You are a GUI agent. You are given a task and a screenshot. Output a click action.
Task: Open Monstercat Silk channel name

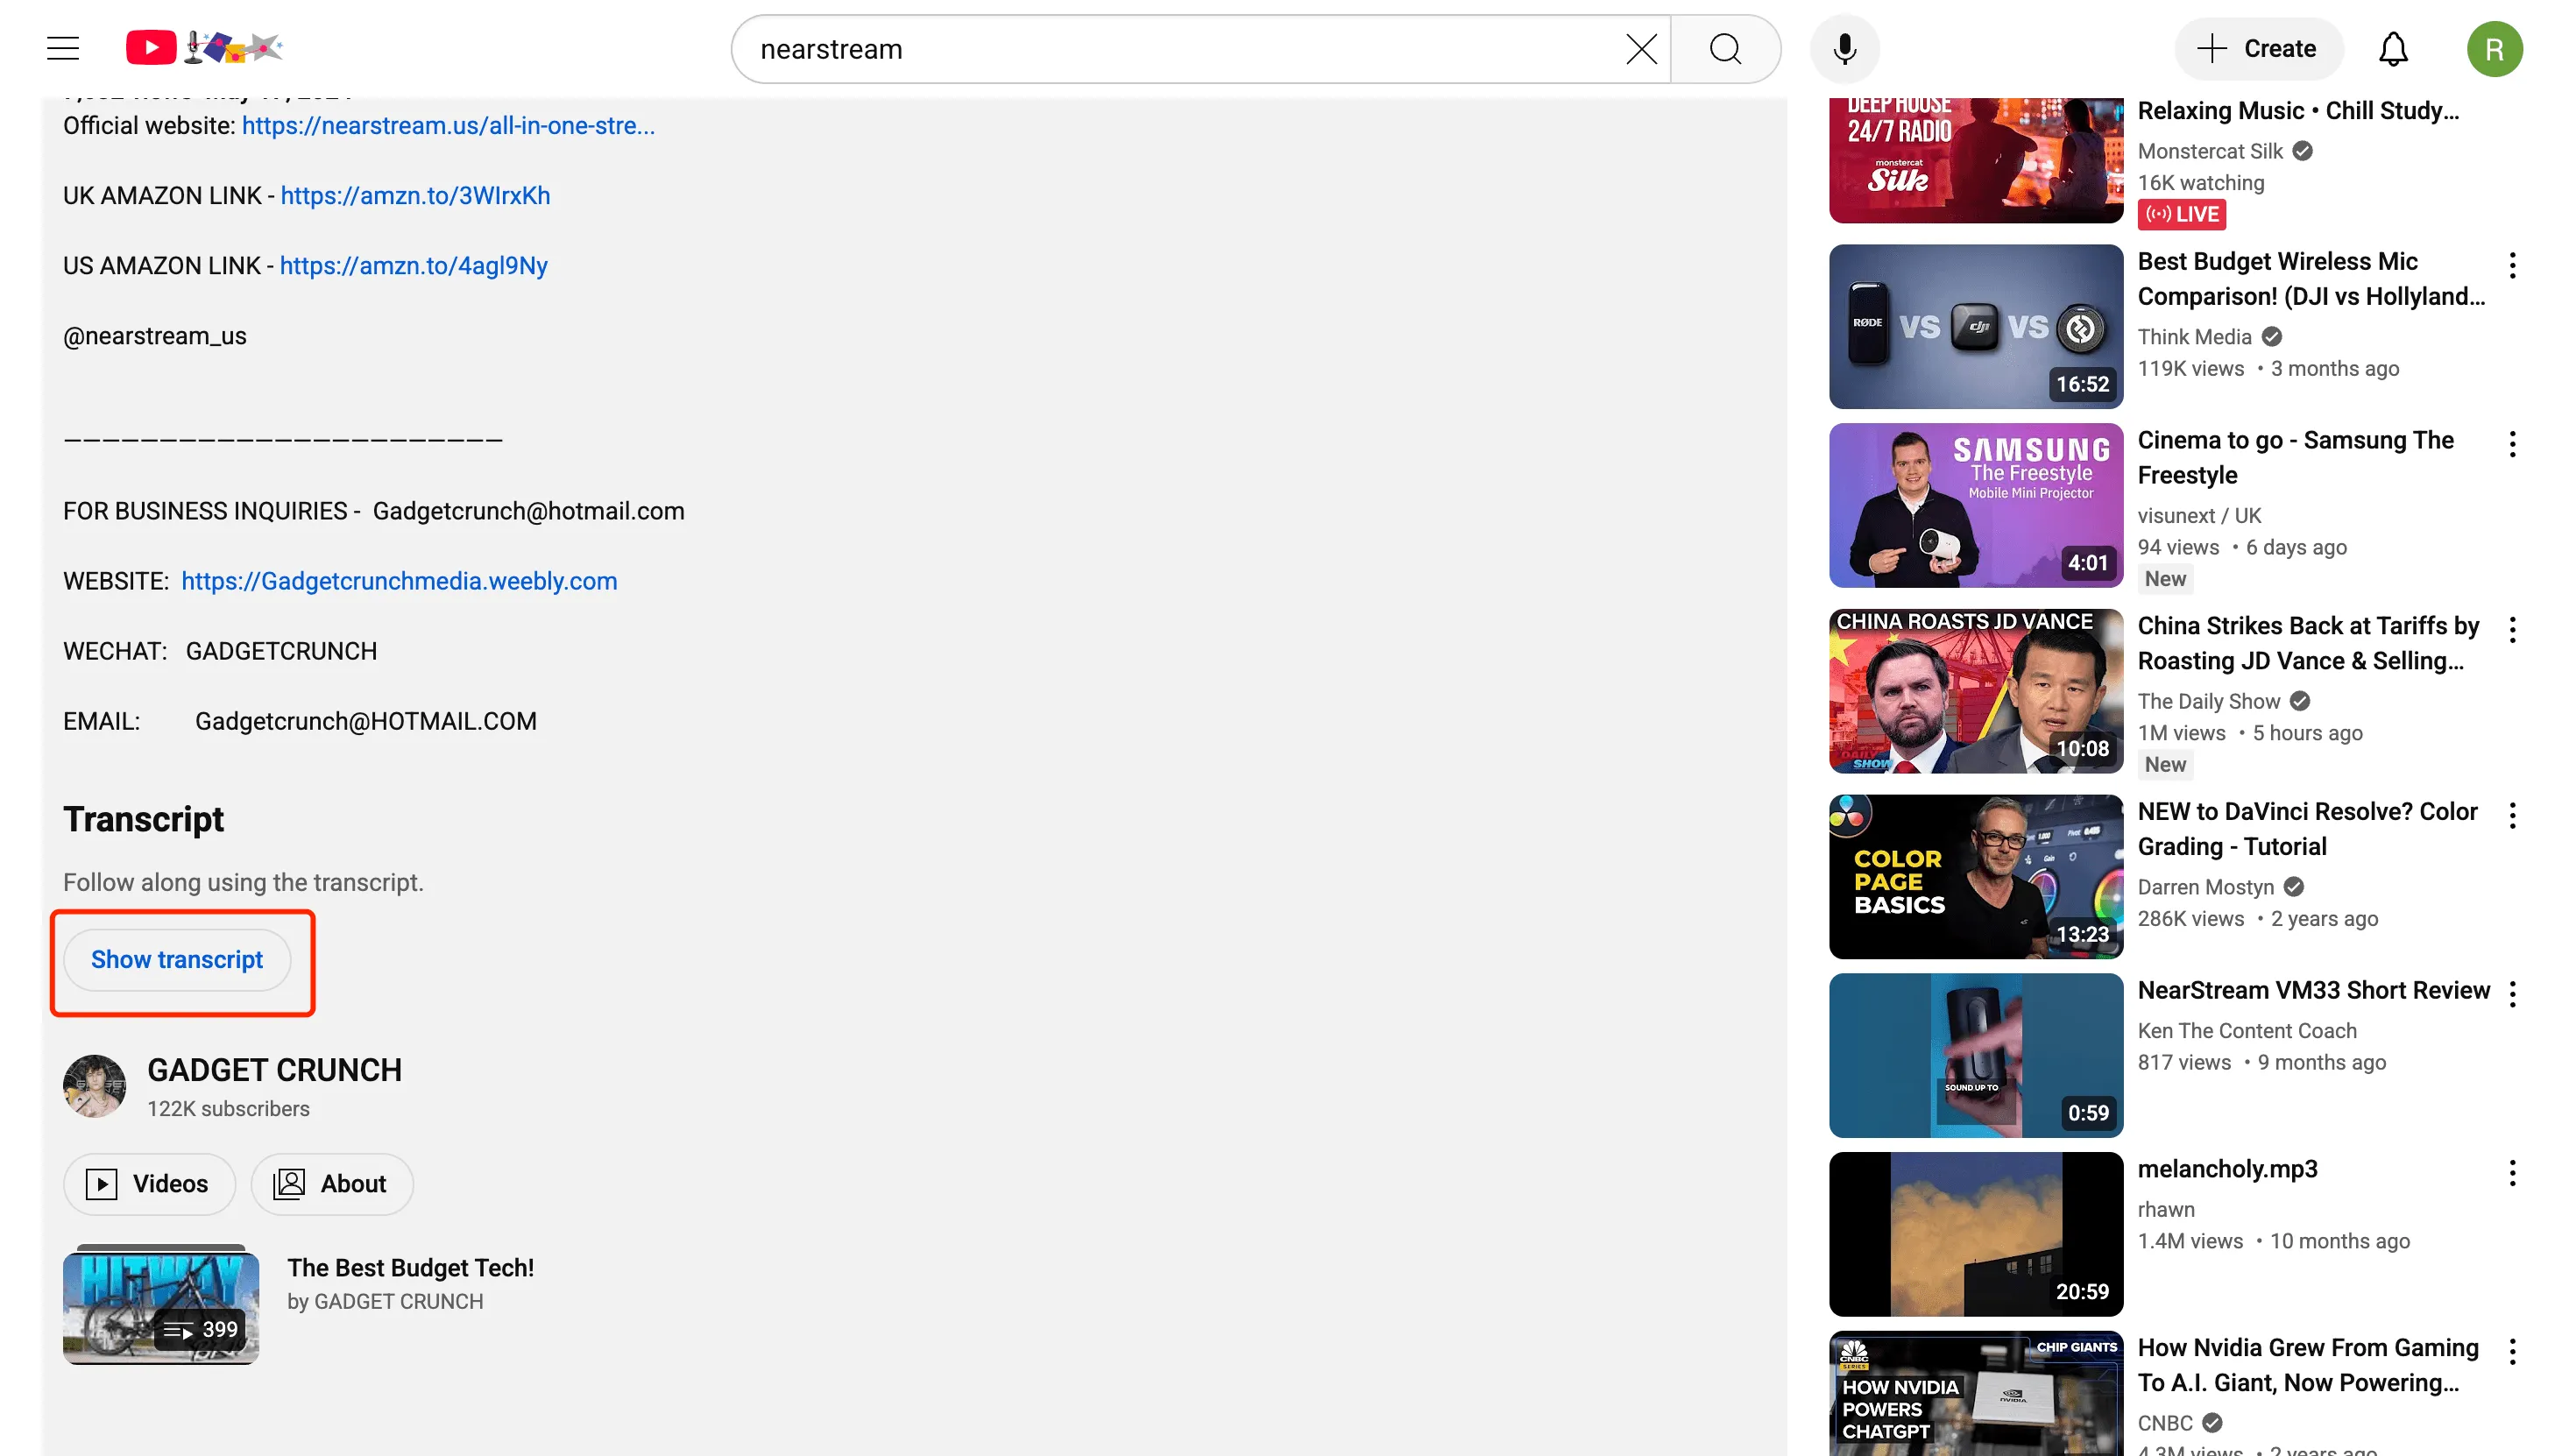coord(2210,151)
